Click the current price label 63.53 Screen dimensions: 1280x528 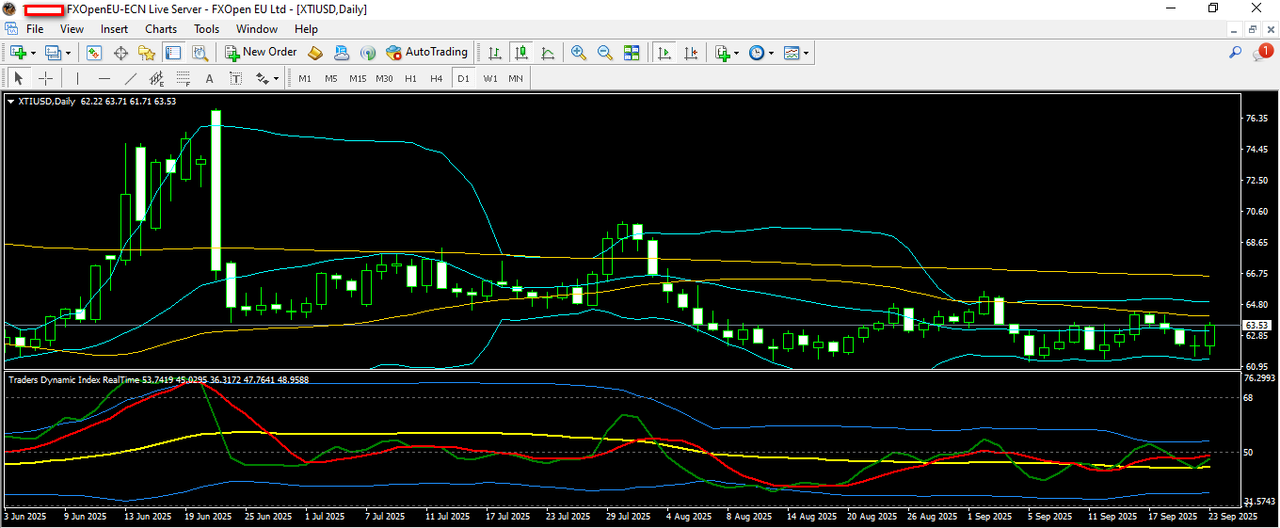(x=1257, y=325)
